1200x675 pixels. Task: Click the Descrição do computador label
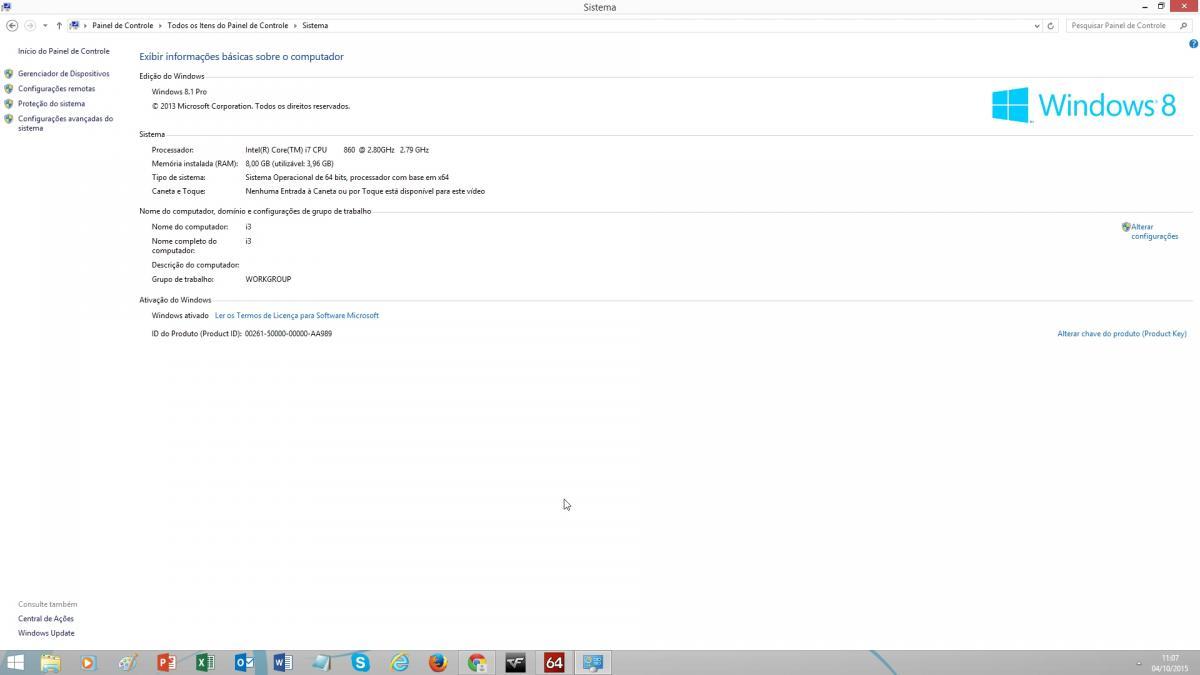(196, 265)
